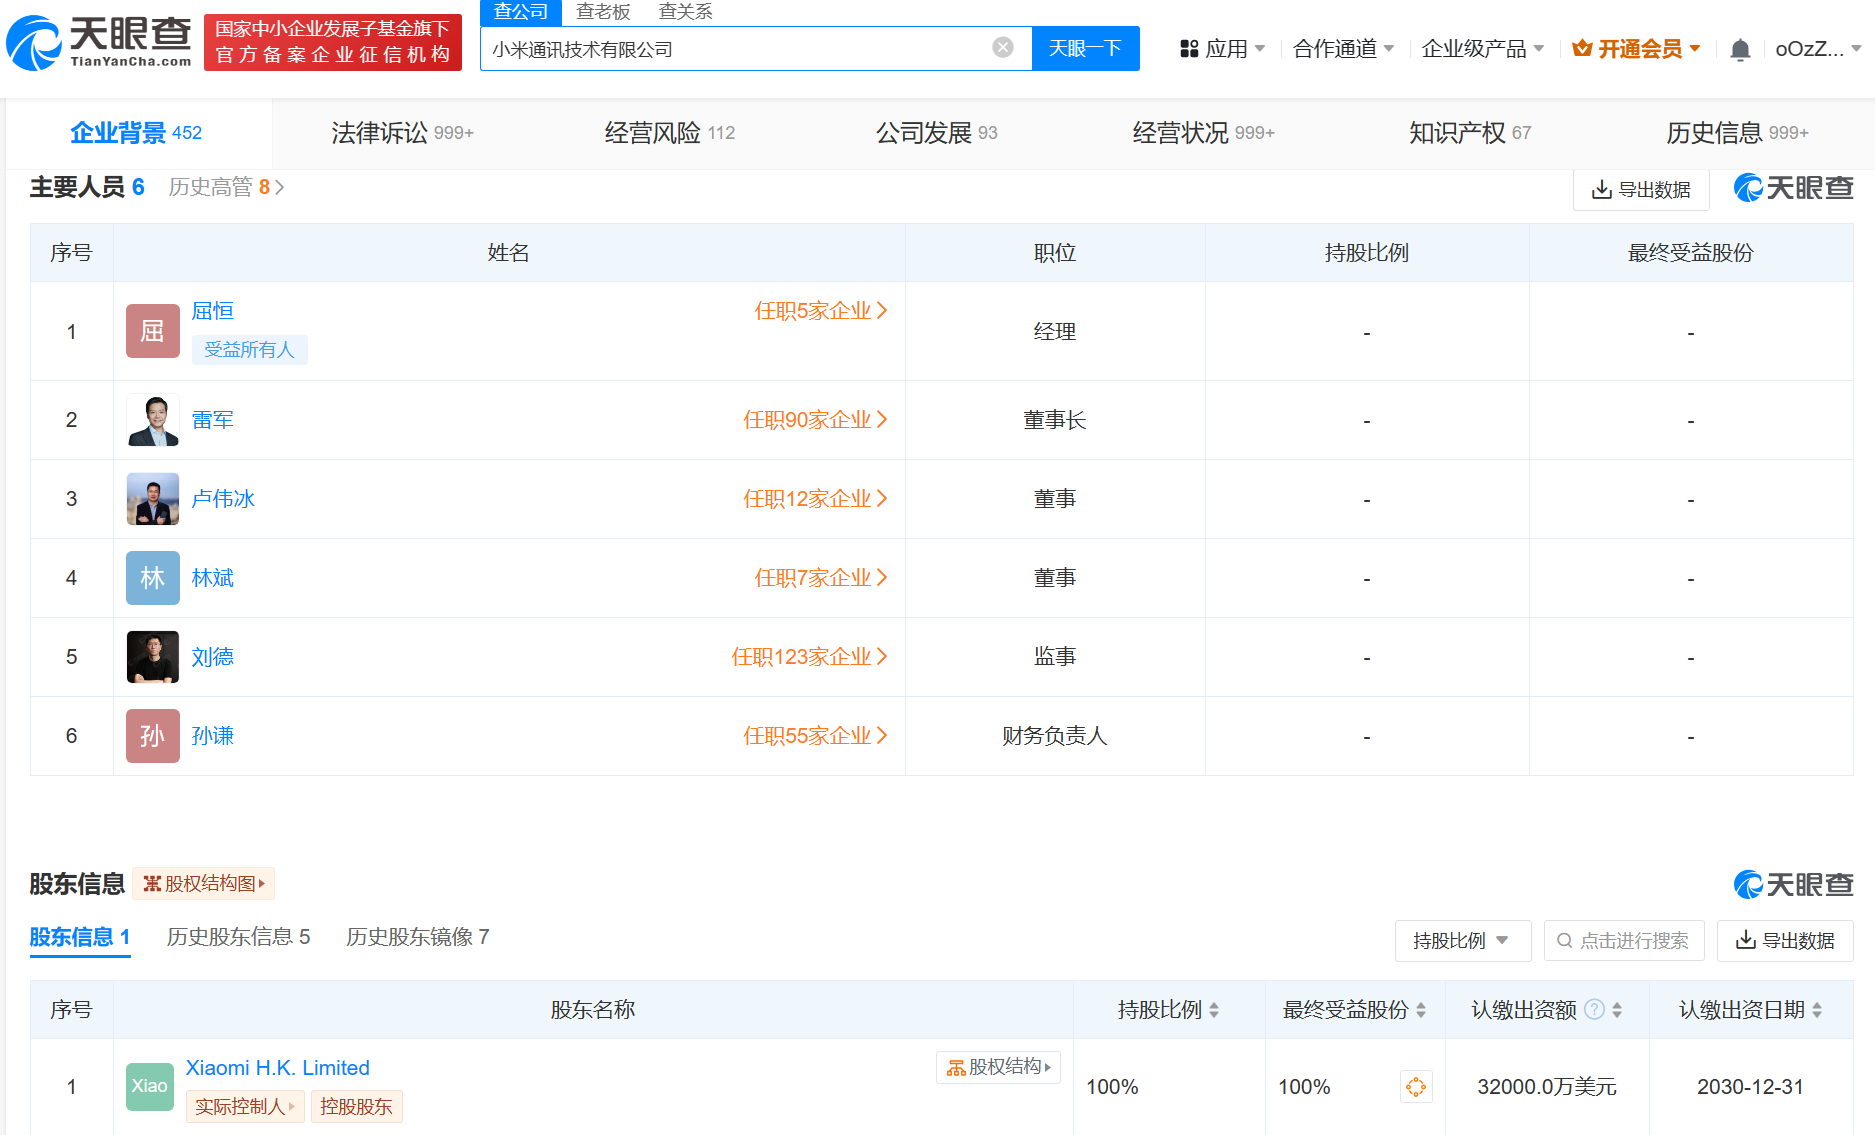Open 雷军's profile photo
Image resolution: width=1875 pixels, height=1135 pixels.
[x=153, y=420]
